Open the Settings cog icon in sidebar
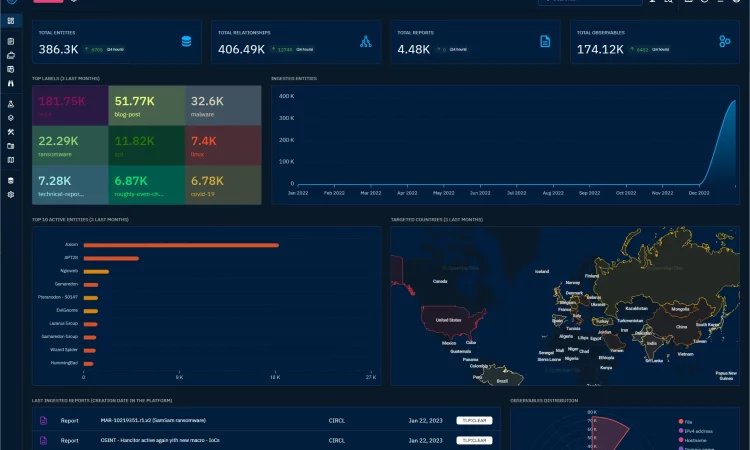This screenshot has height=450, width=750. click(x=11, y=195)
